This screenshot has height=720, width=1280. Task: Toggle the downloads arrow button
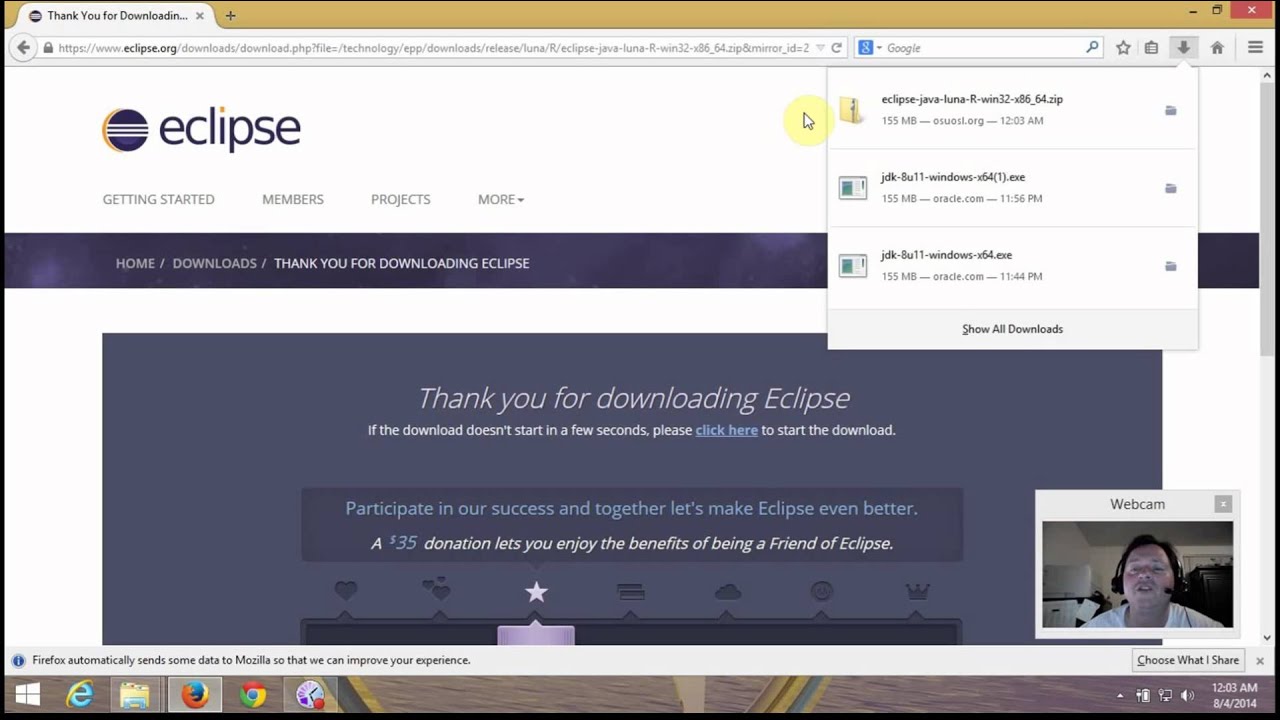tap(1183, 47)
